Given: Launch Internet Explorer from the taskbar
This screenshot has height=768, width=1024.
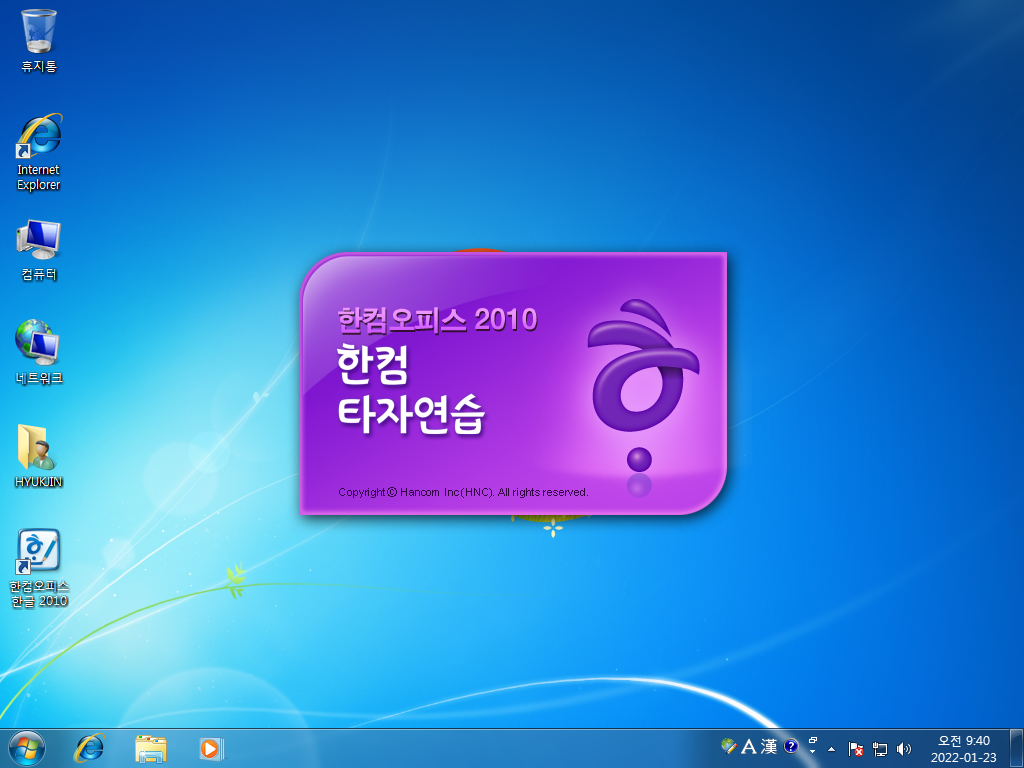Looking at the screenshot, I should (89, 748).
